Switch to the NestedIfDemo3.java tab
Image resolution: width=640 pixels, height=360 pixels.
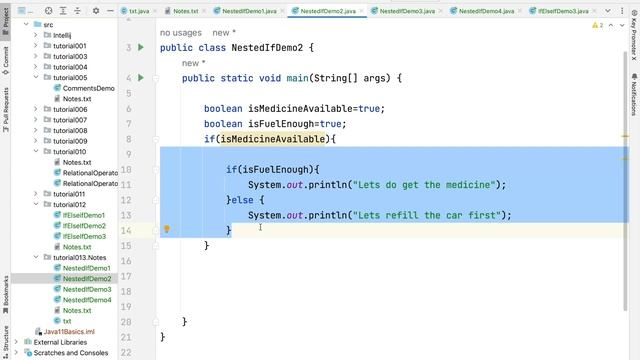(x=407, y=11)
